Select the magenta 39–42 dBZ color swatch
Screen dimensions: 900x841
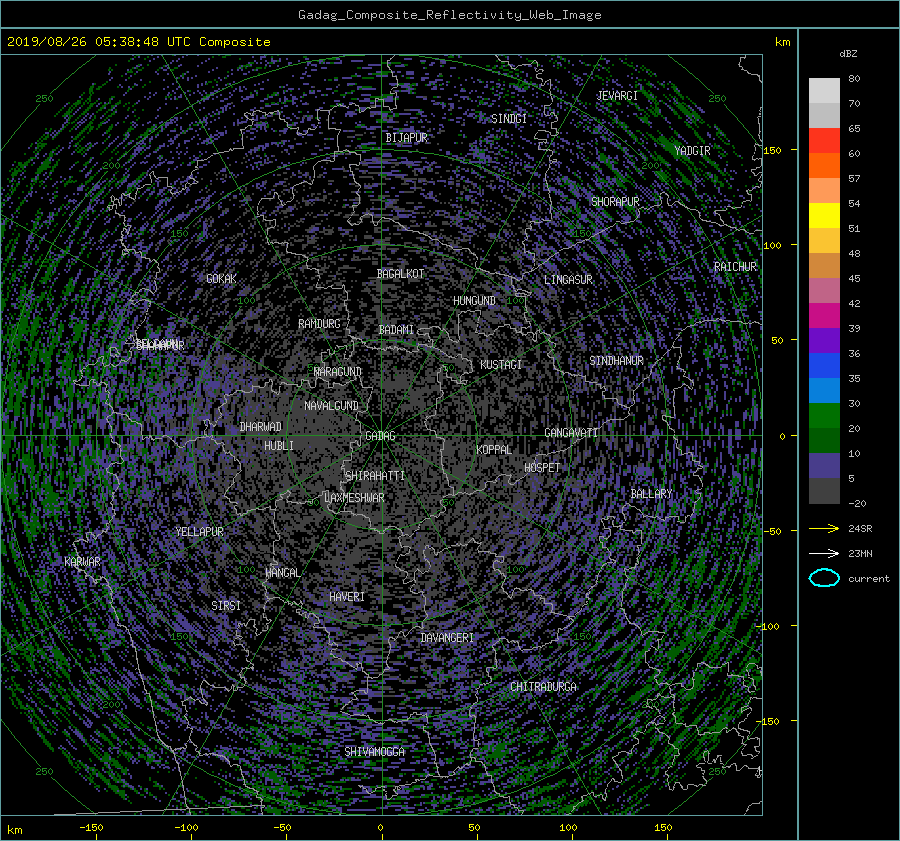point(824,316)
